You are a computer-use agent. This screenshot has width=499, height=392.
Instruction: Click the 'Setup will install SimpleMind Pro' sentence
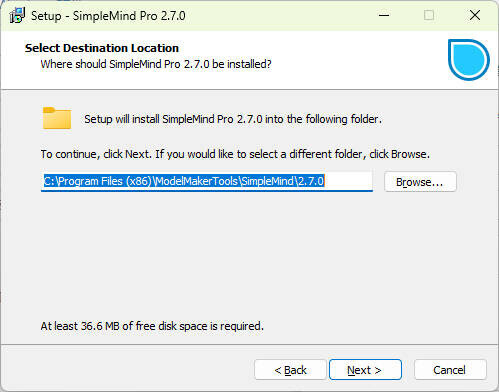click(x=233, y=119)
